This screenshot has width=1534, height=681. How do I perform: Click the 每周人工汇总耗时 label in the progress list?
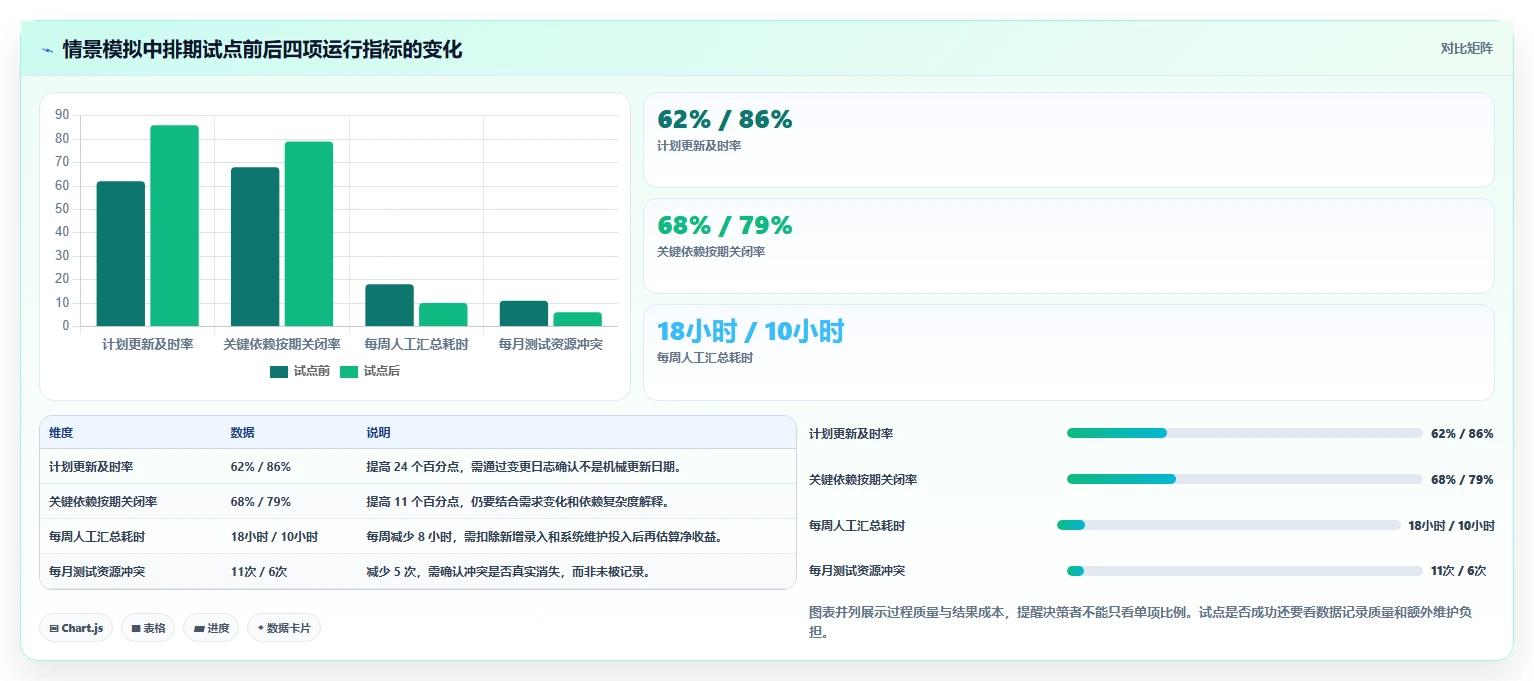tap(857, 526)
